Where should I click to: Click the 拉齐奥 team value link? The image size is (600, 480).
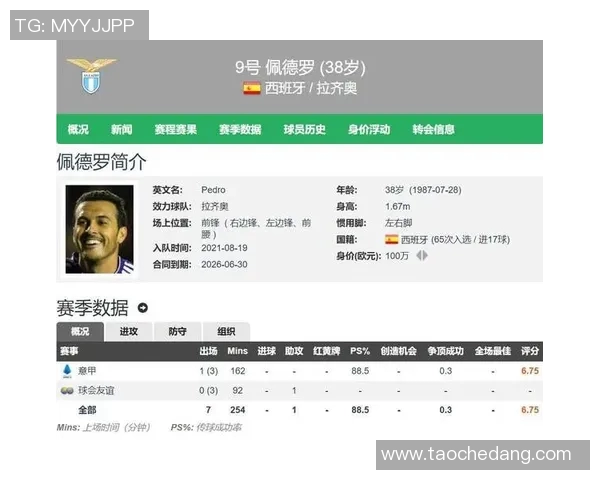pyautogui.click(x=215, y=207)
